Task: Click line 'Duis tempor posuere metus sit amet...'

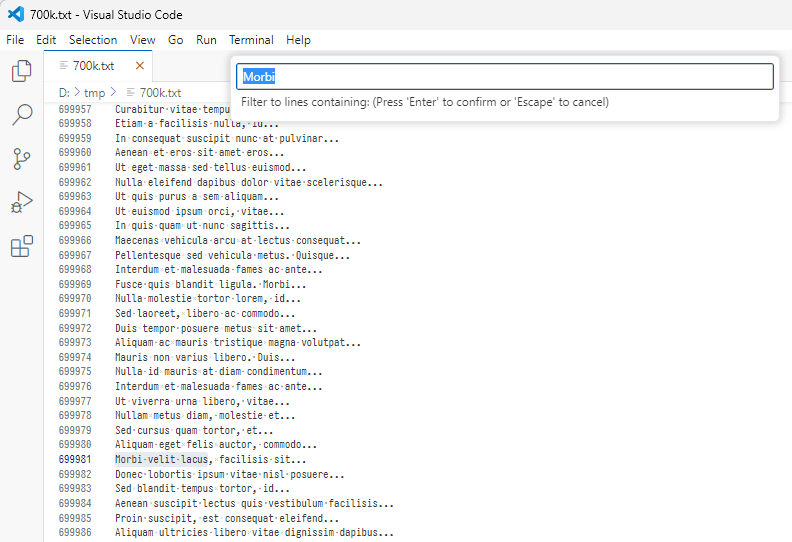Action: [x=216, y=328]
